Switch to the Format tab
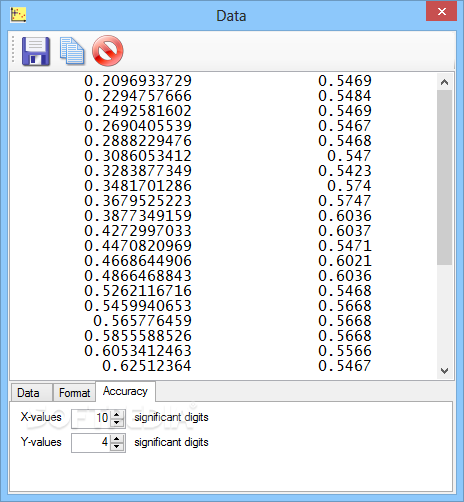The width and height of the screenshot is (464, 502). [74, 393]
